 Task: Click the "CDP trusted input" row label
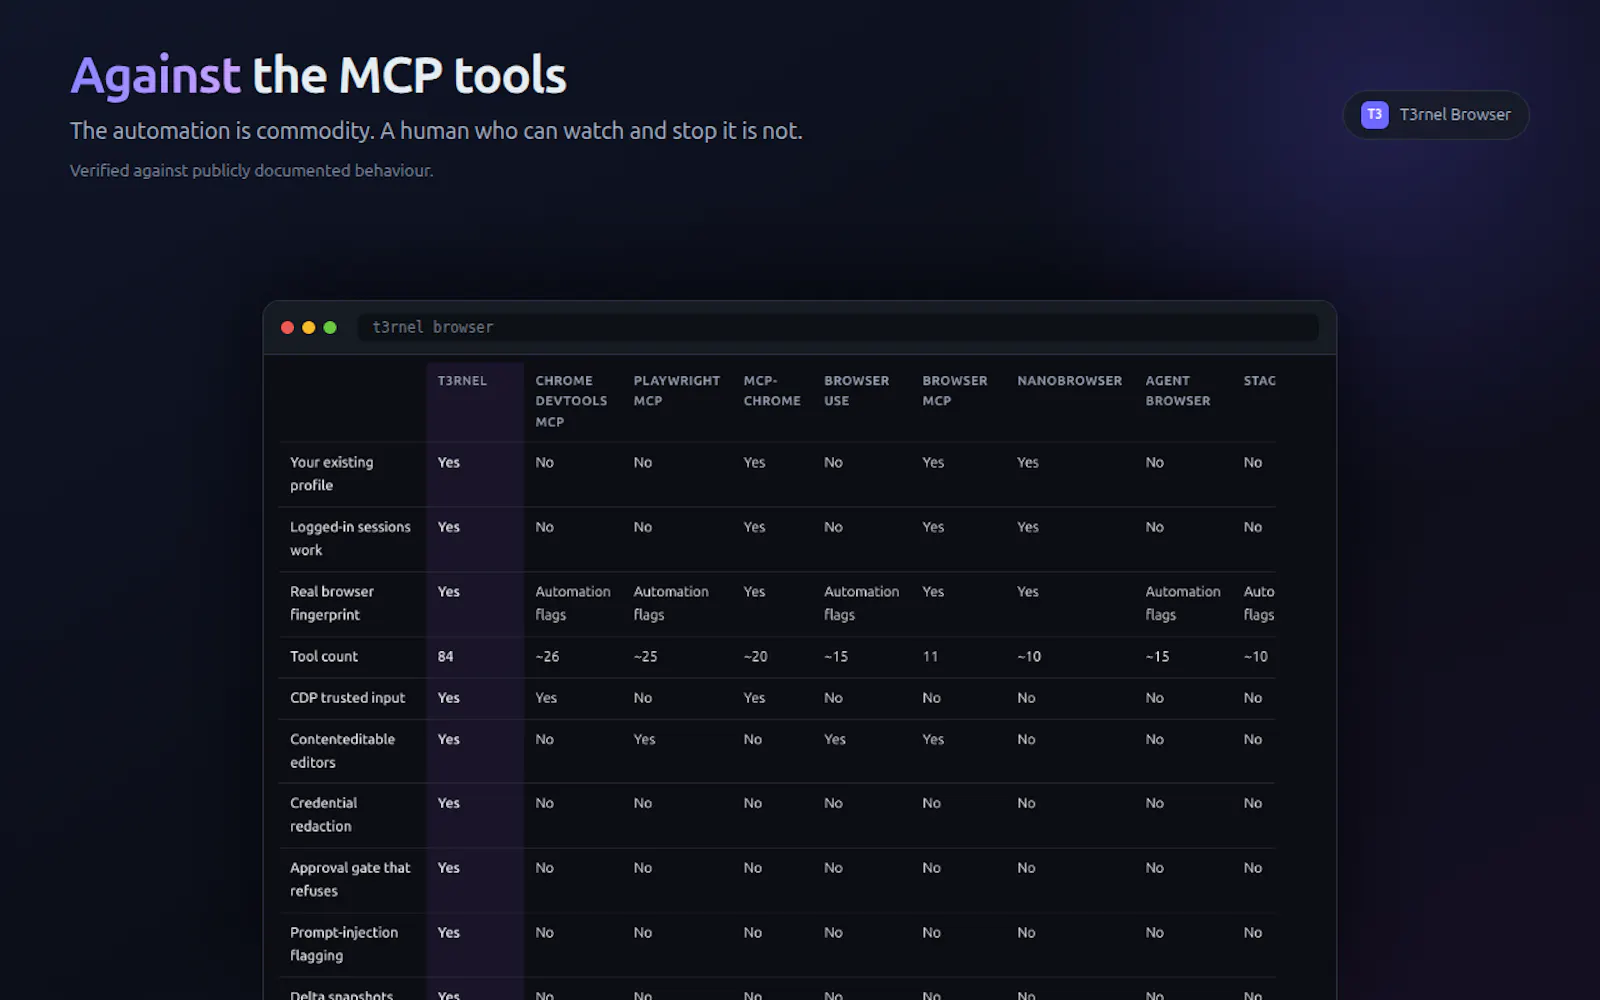pos(347,698)
